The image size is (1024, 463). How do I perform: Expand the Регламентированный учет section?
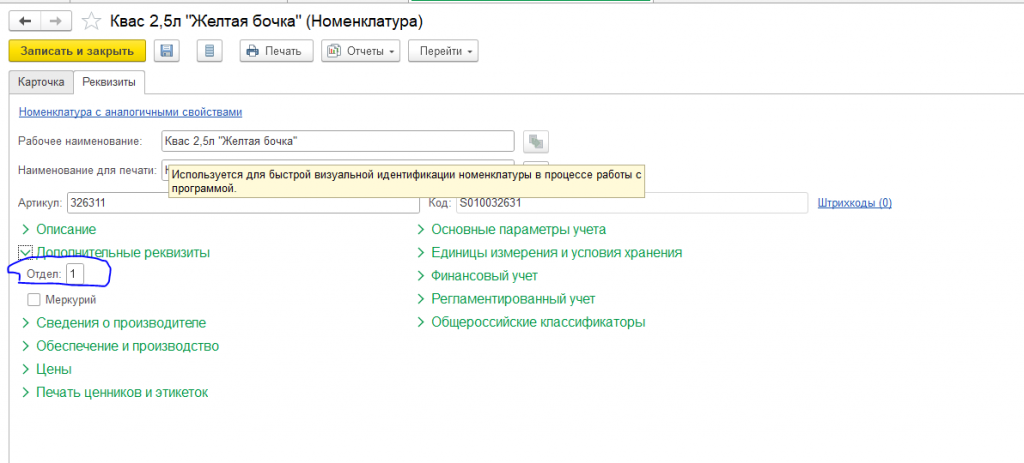[x=506, y=300]
